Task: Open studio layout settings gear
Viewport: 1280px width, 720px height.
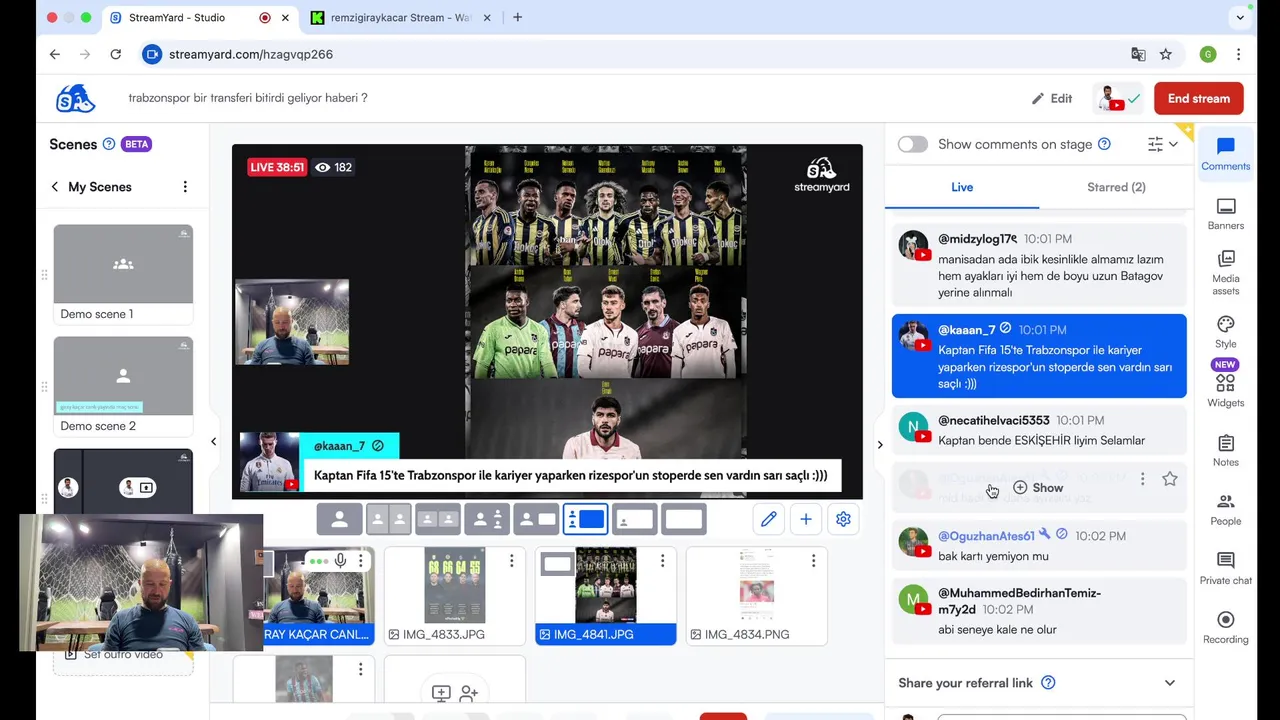Action: (843, 519)
